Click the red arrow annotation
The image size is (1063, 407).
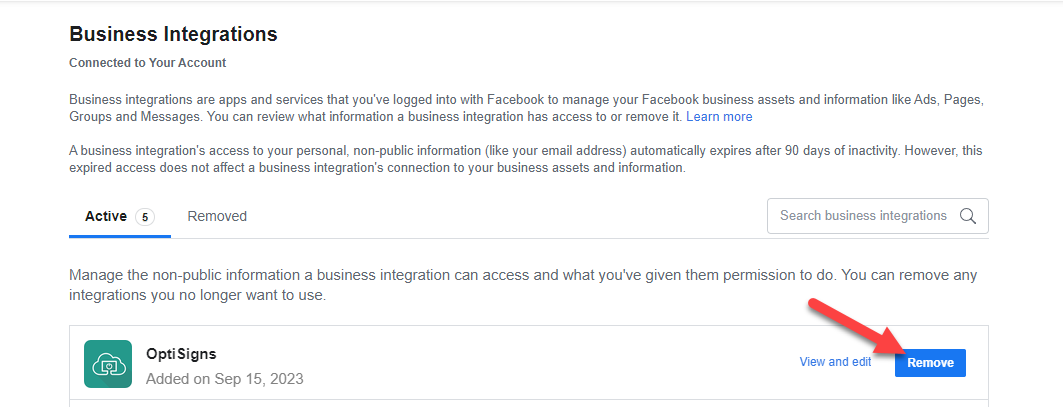tap(855, 328)
